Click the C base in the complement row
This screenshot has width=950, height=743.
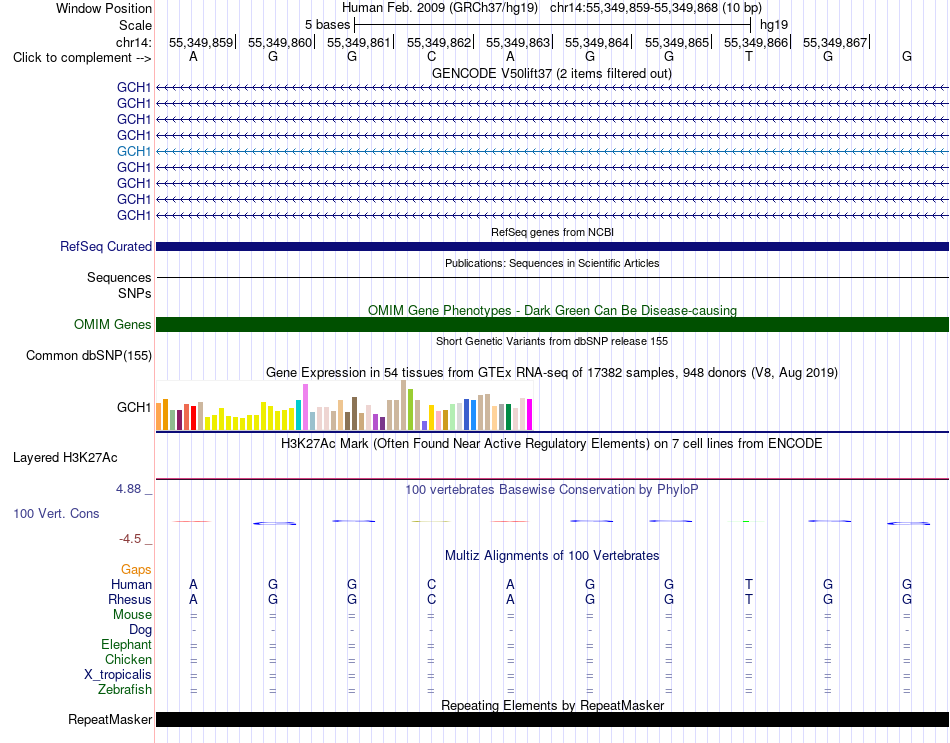431,56
